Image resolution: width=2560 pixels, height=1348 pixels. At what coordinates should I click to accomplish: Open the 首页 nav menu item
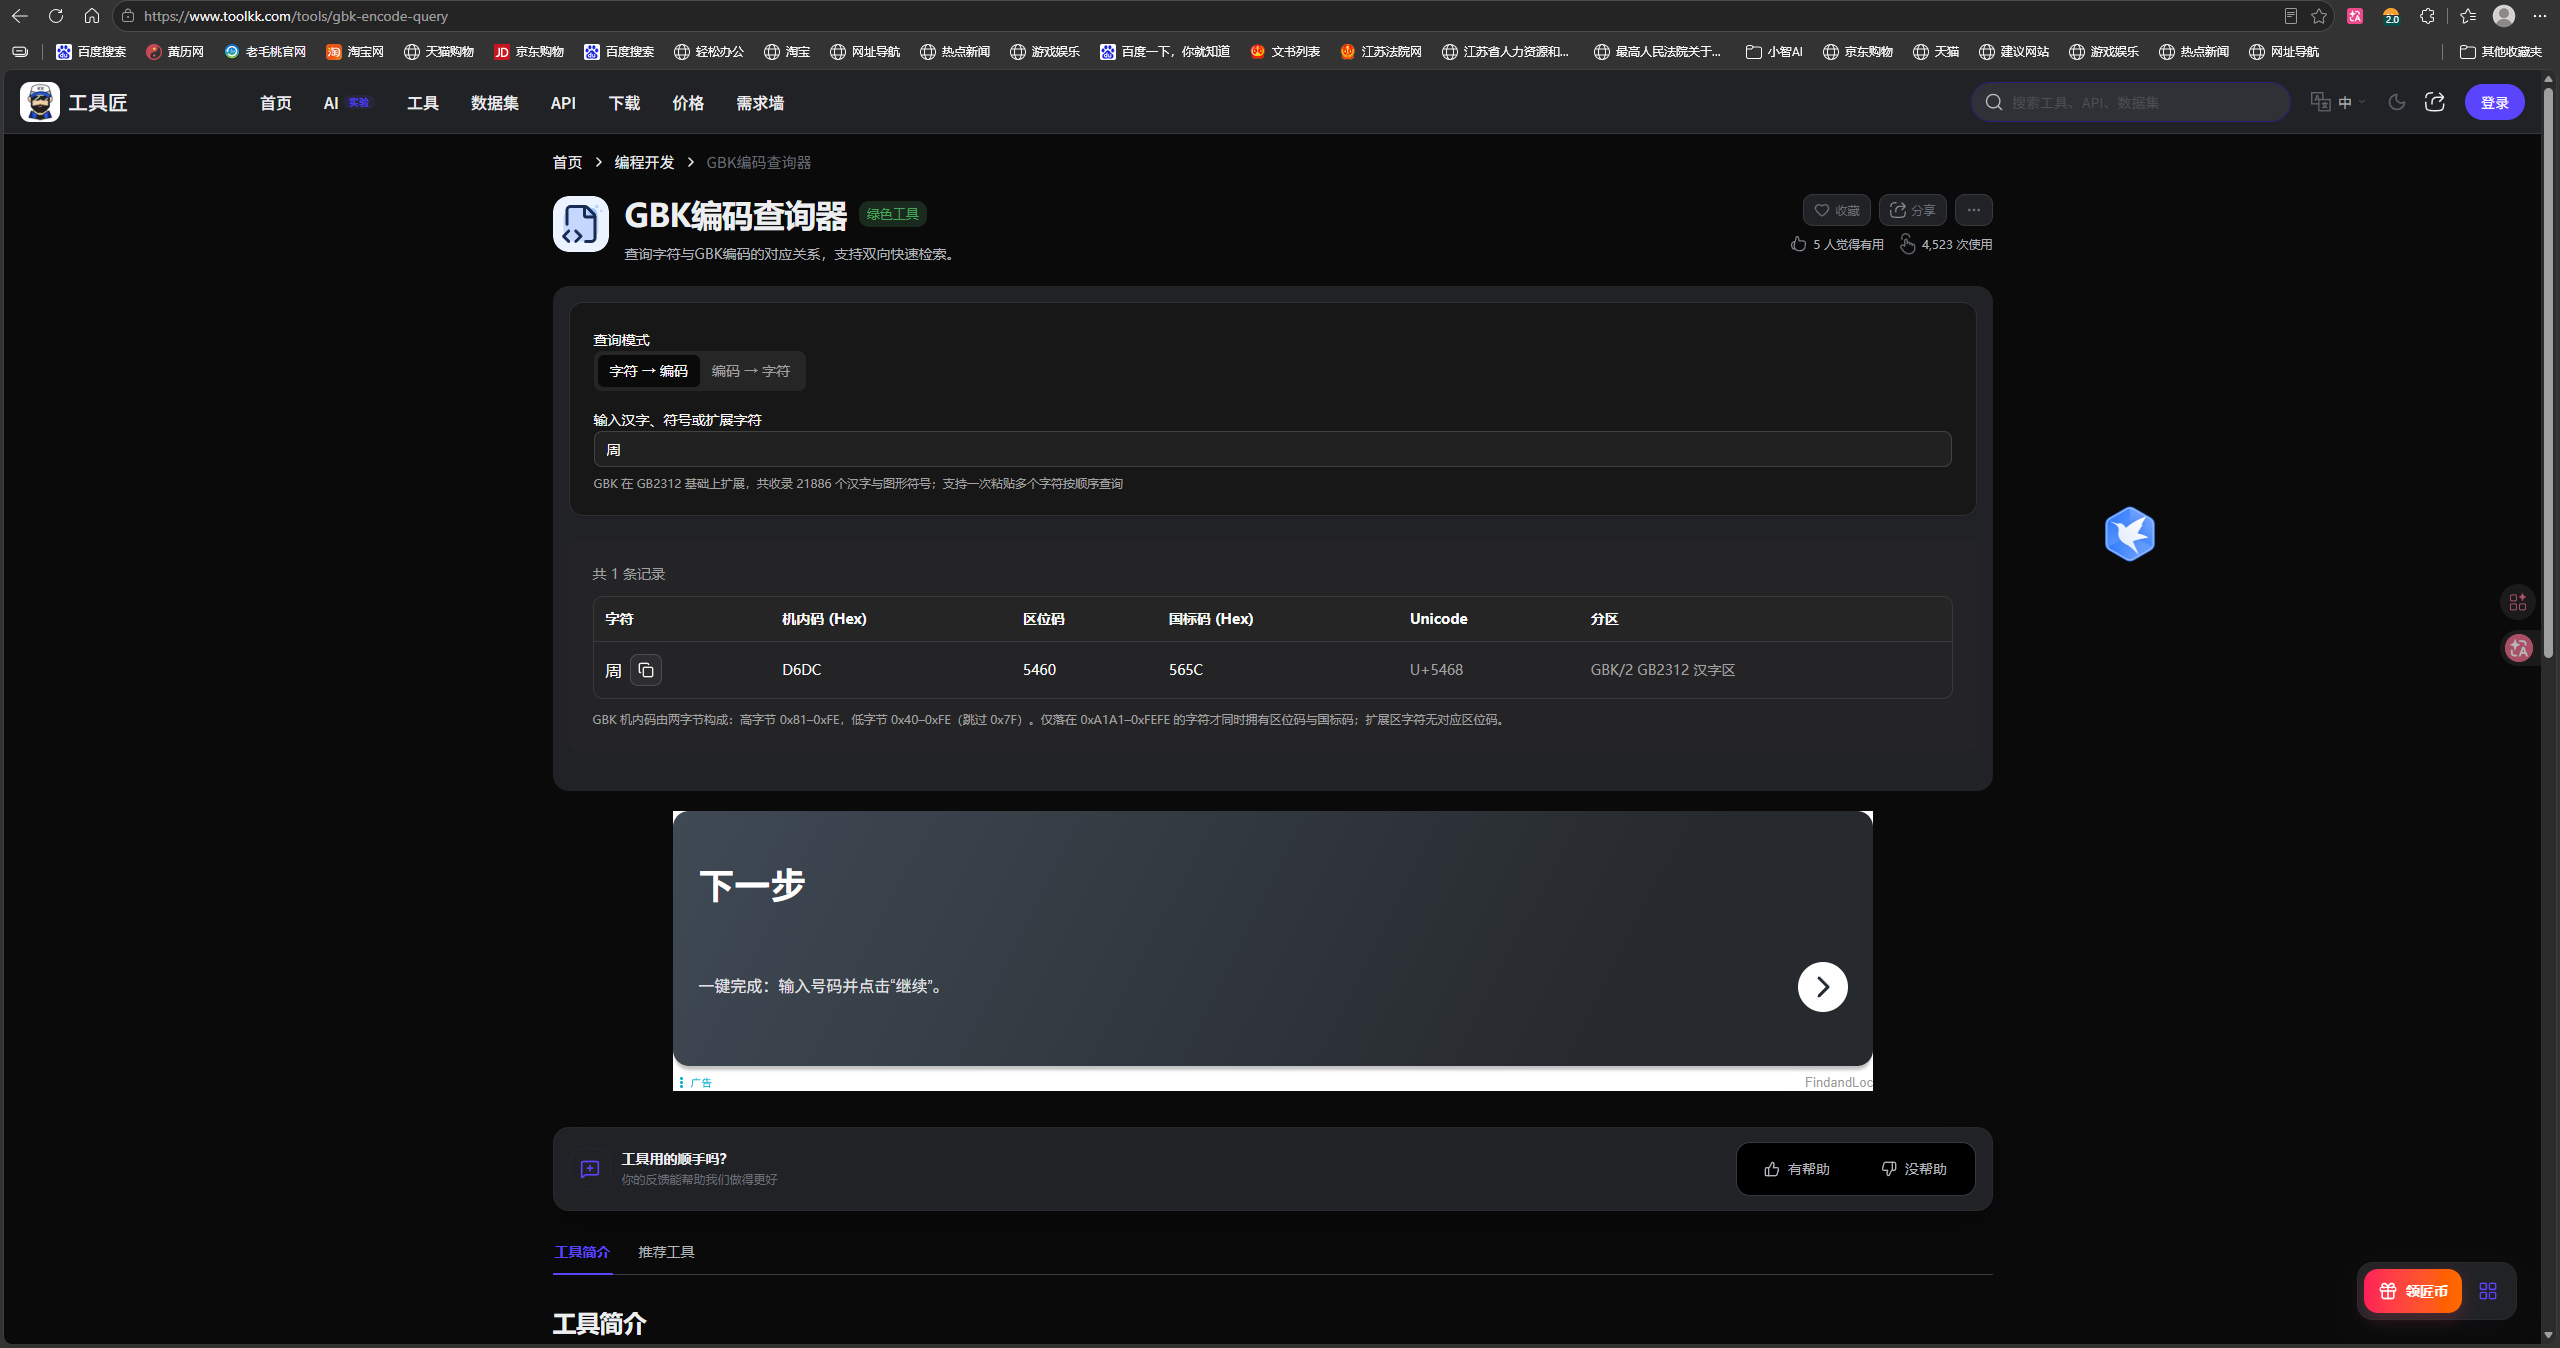tap(276, 103)
